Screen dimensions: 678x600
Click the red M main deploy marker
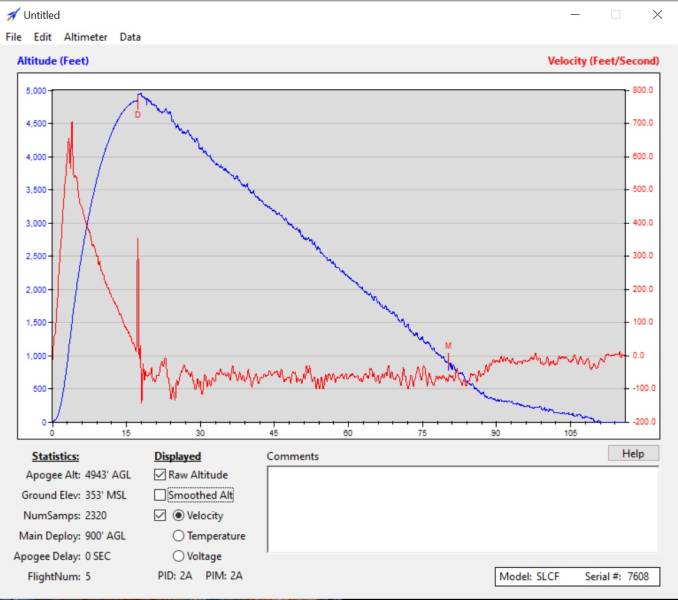pos(448,346)
